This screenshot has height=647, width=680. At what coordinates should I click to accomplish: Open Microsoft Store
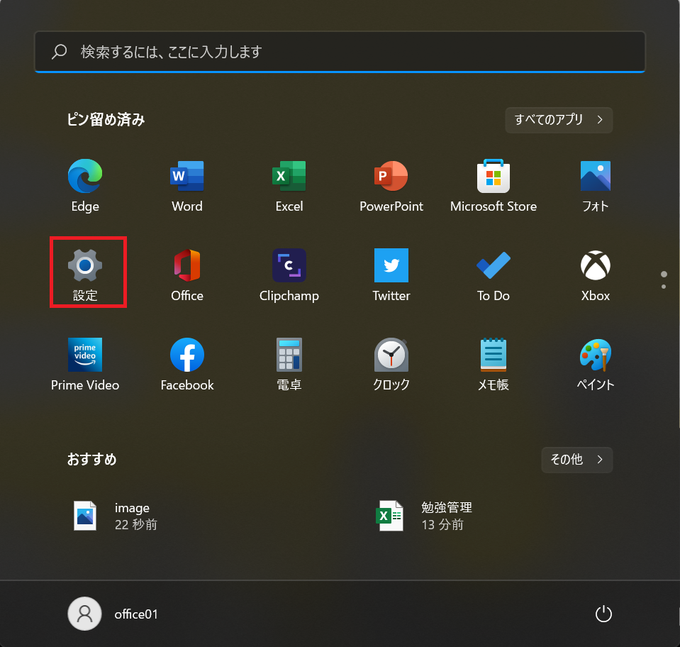494,185
